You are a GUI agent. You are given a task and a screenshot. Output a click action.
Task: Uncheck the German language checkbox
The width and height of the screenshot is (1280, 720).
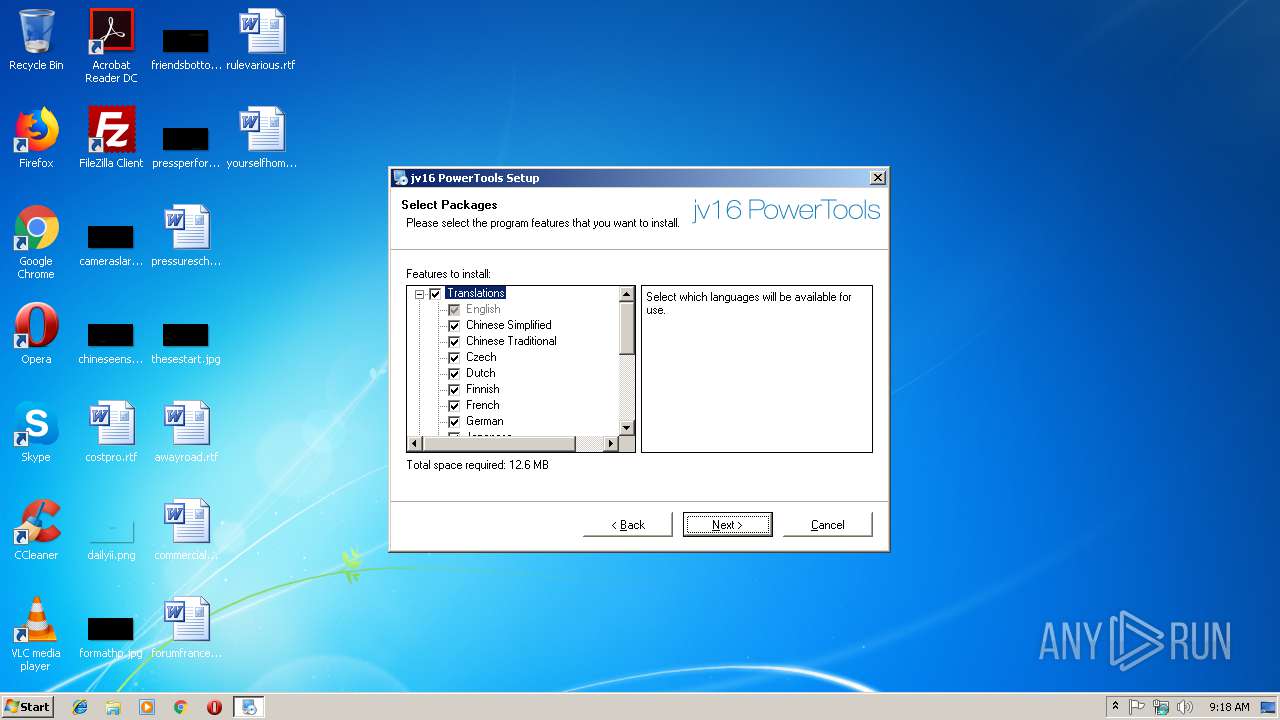pos(454,422)
